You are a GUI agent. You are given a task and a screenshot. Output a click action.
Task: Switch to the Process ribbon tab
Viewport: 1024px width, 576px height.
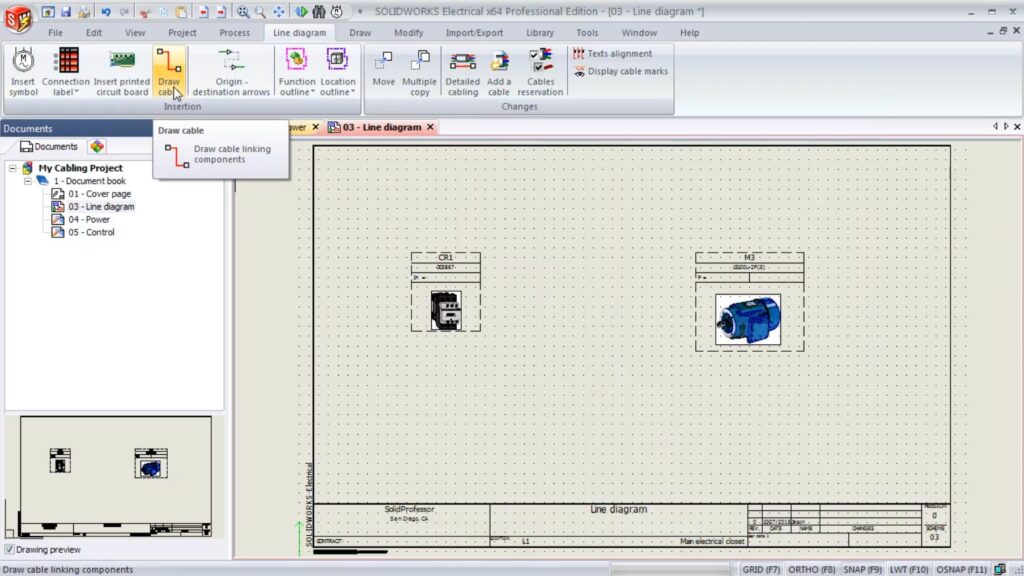point(234,33)
